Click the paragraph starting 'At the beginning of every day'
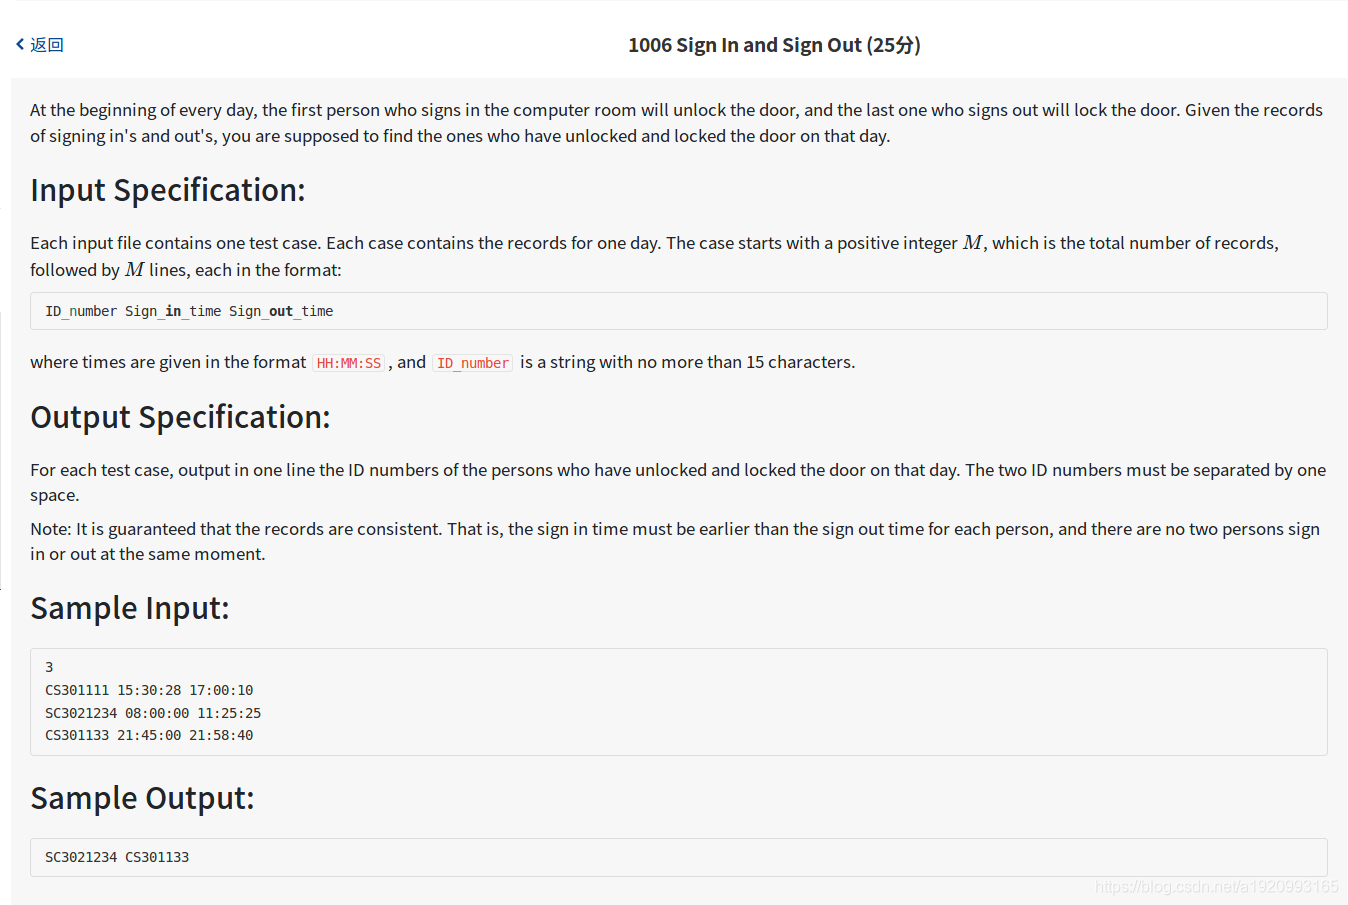 (x=676, y=123)
